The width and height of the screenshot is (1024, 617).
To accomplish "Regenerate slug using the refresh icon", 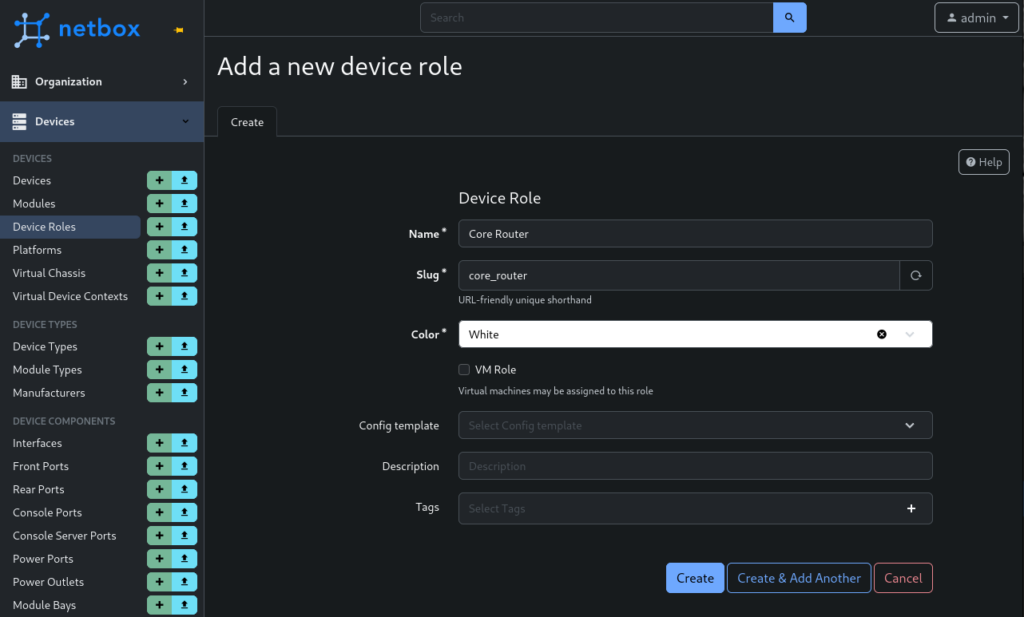I will 916,275.
